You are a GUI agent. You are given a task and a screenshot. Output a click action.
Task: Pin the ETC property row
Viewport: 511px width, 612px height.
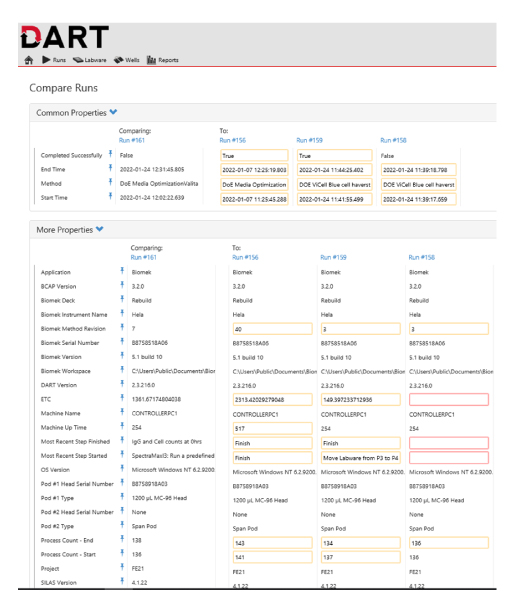tap(122, 397)
